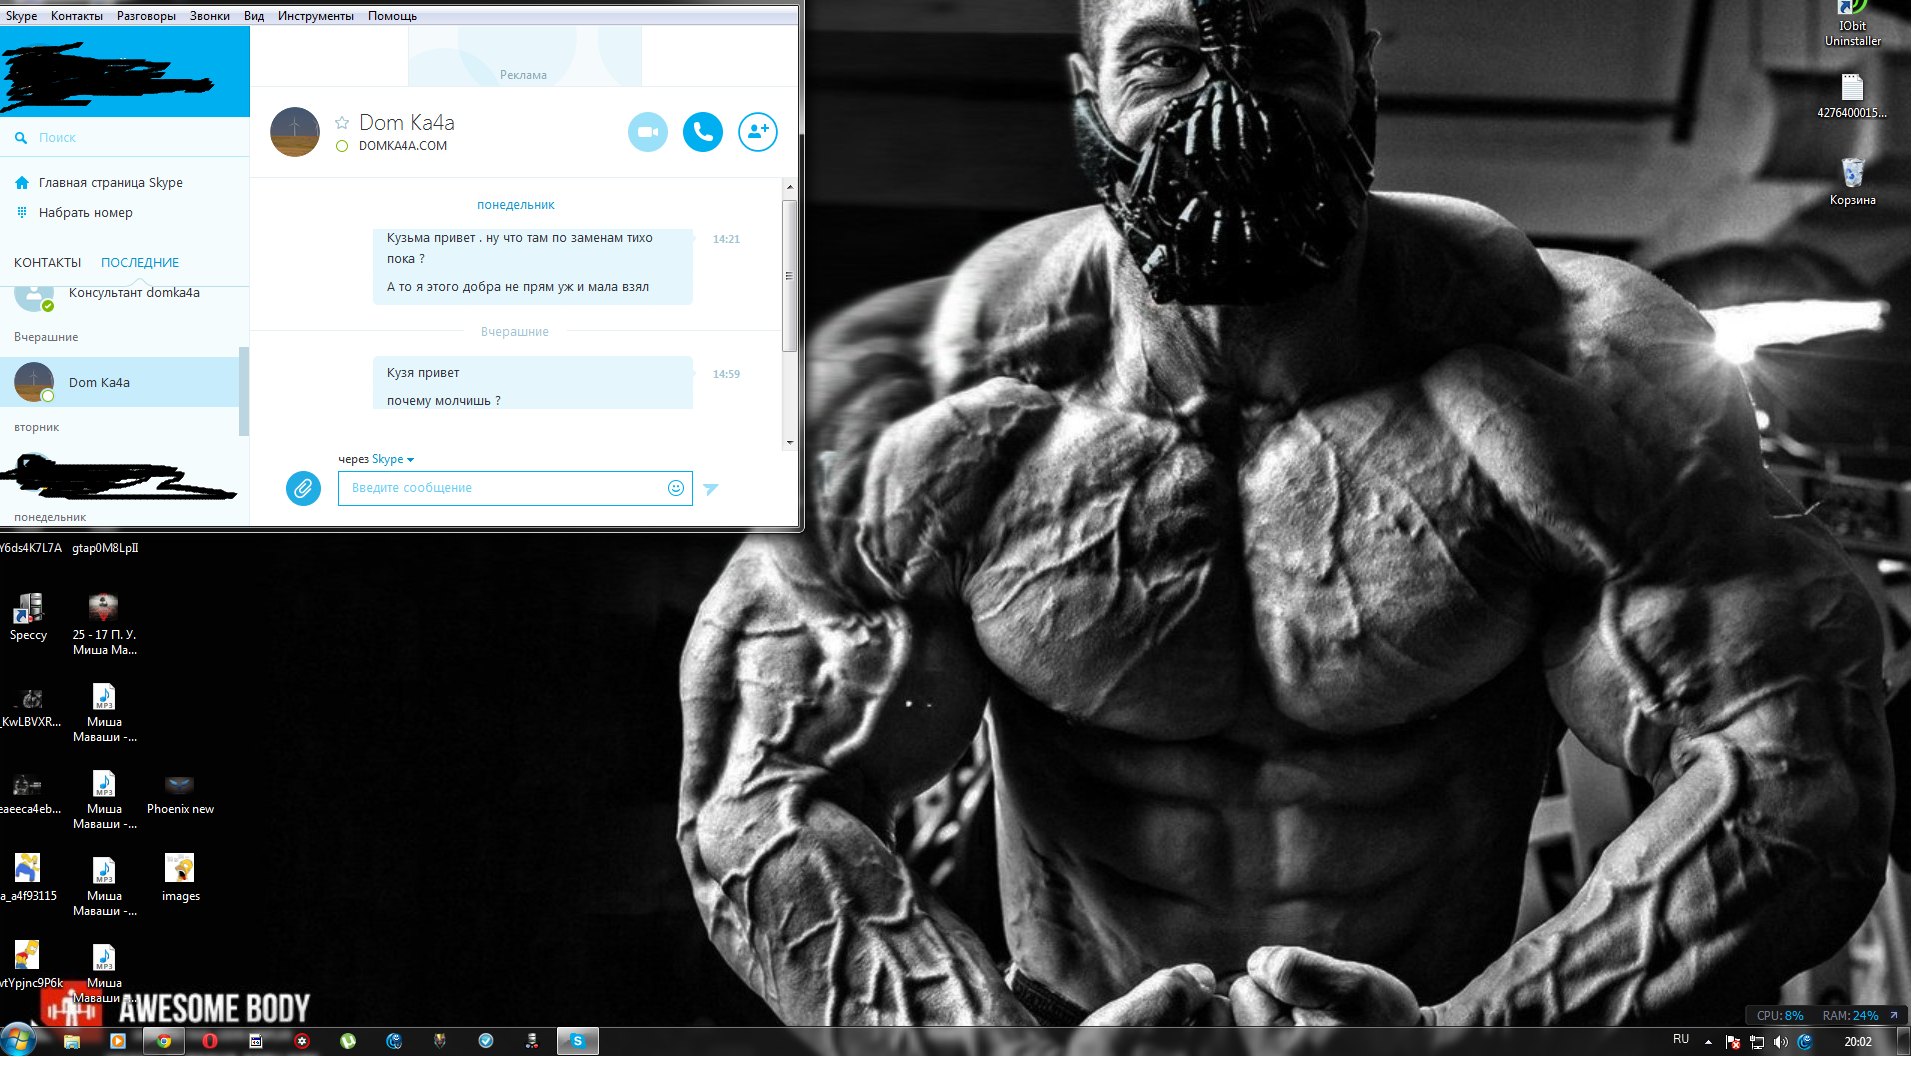Switch to the КОНТАКТЫ tab
The image size is (1920, 1080).
[x=47, y=263]
